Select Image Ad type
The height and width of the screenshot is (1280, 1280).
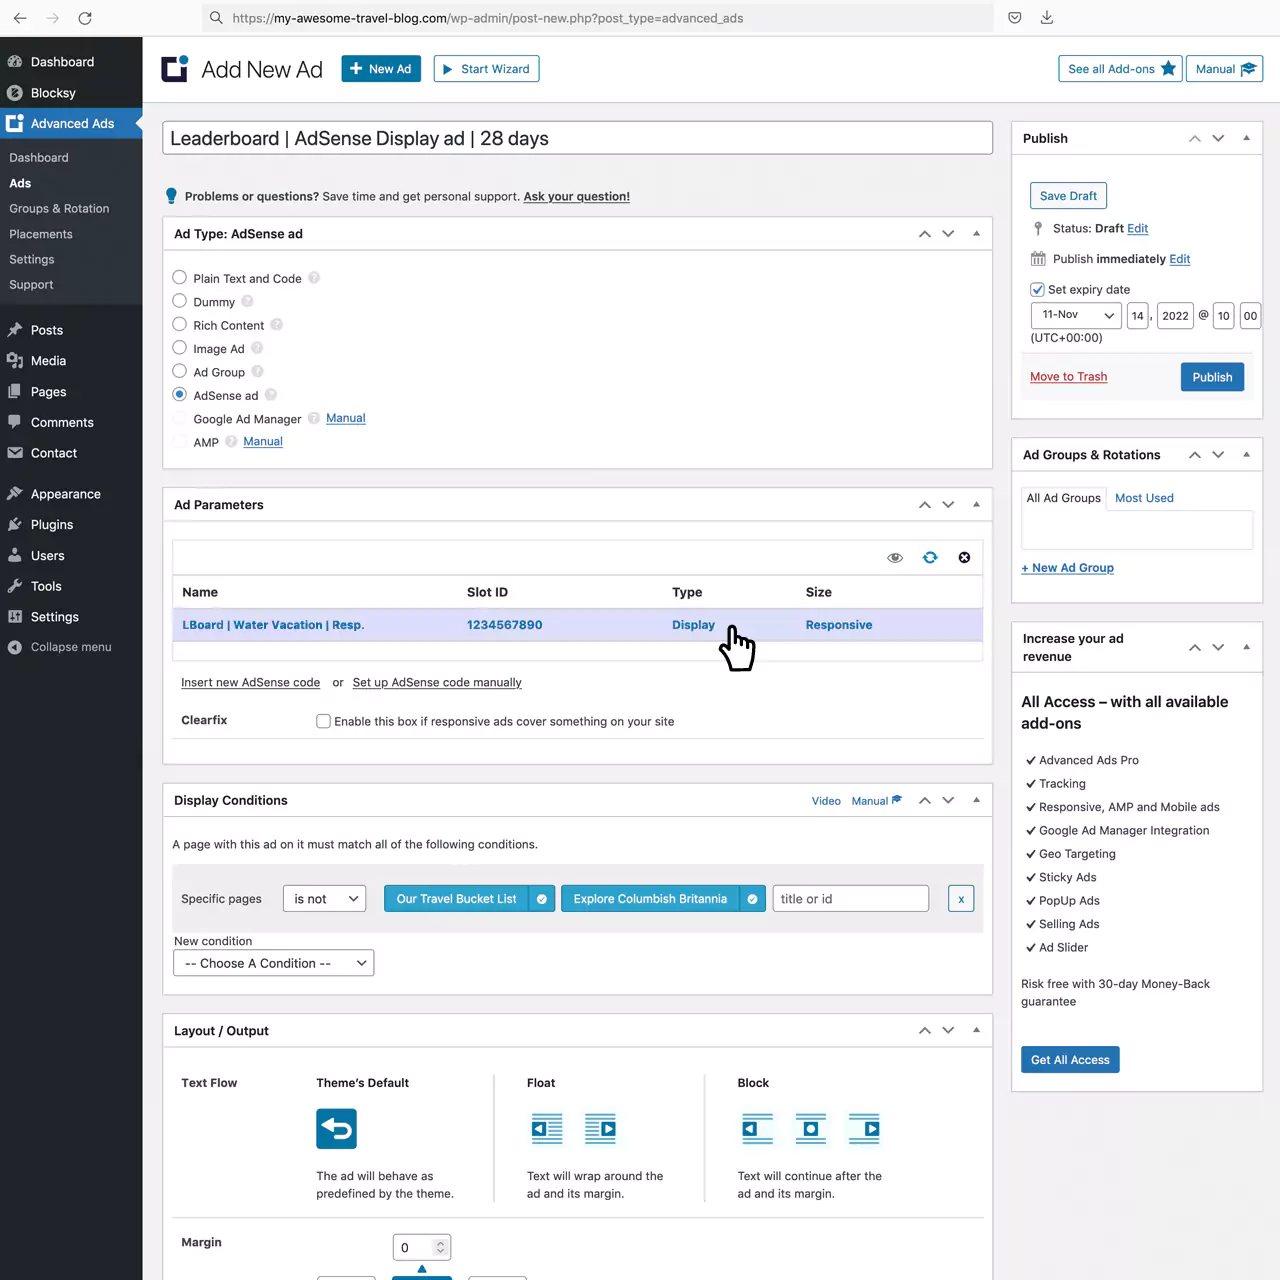pos(180,347)
